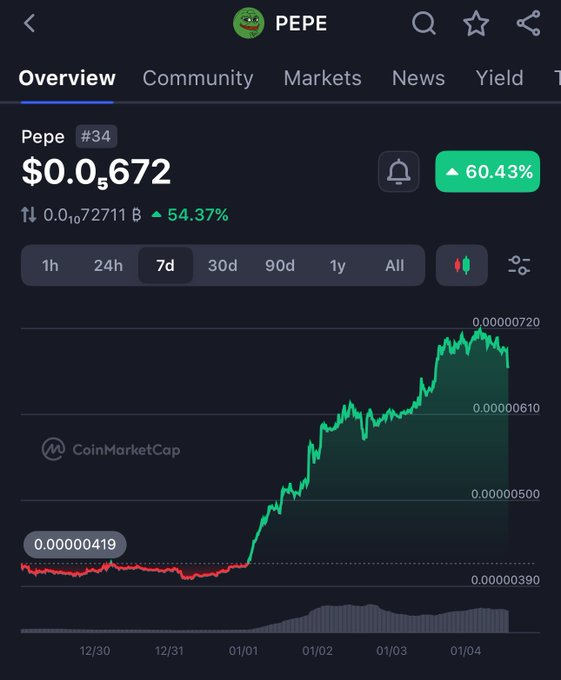Tap the 12/30 date label

click(95, 651)
